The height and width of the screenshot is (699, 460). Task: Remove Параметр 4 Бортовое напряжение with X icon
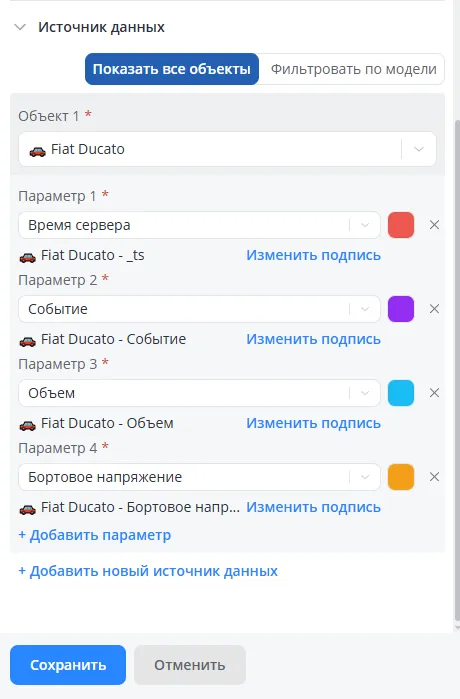pyautogui.click(x=434, y=477)
